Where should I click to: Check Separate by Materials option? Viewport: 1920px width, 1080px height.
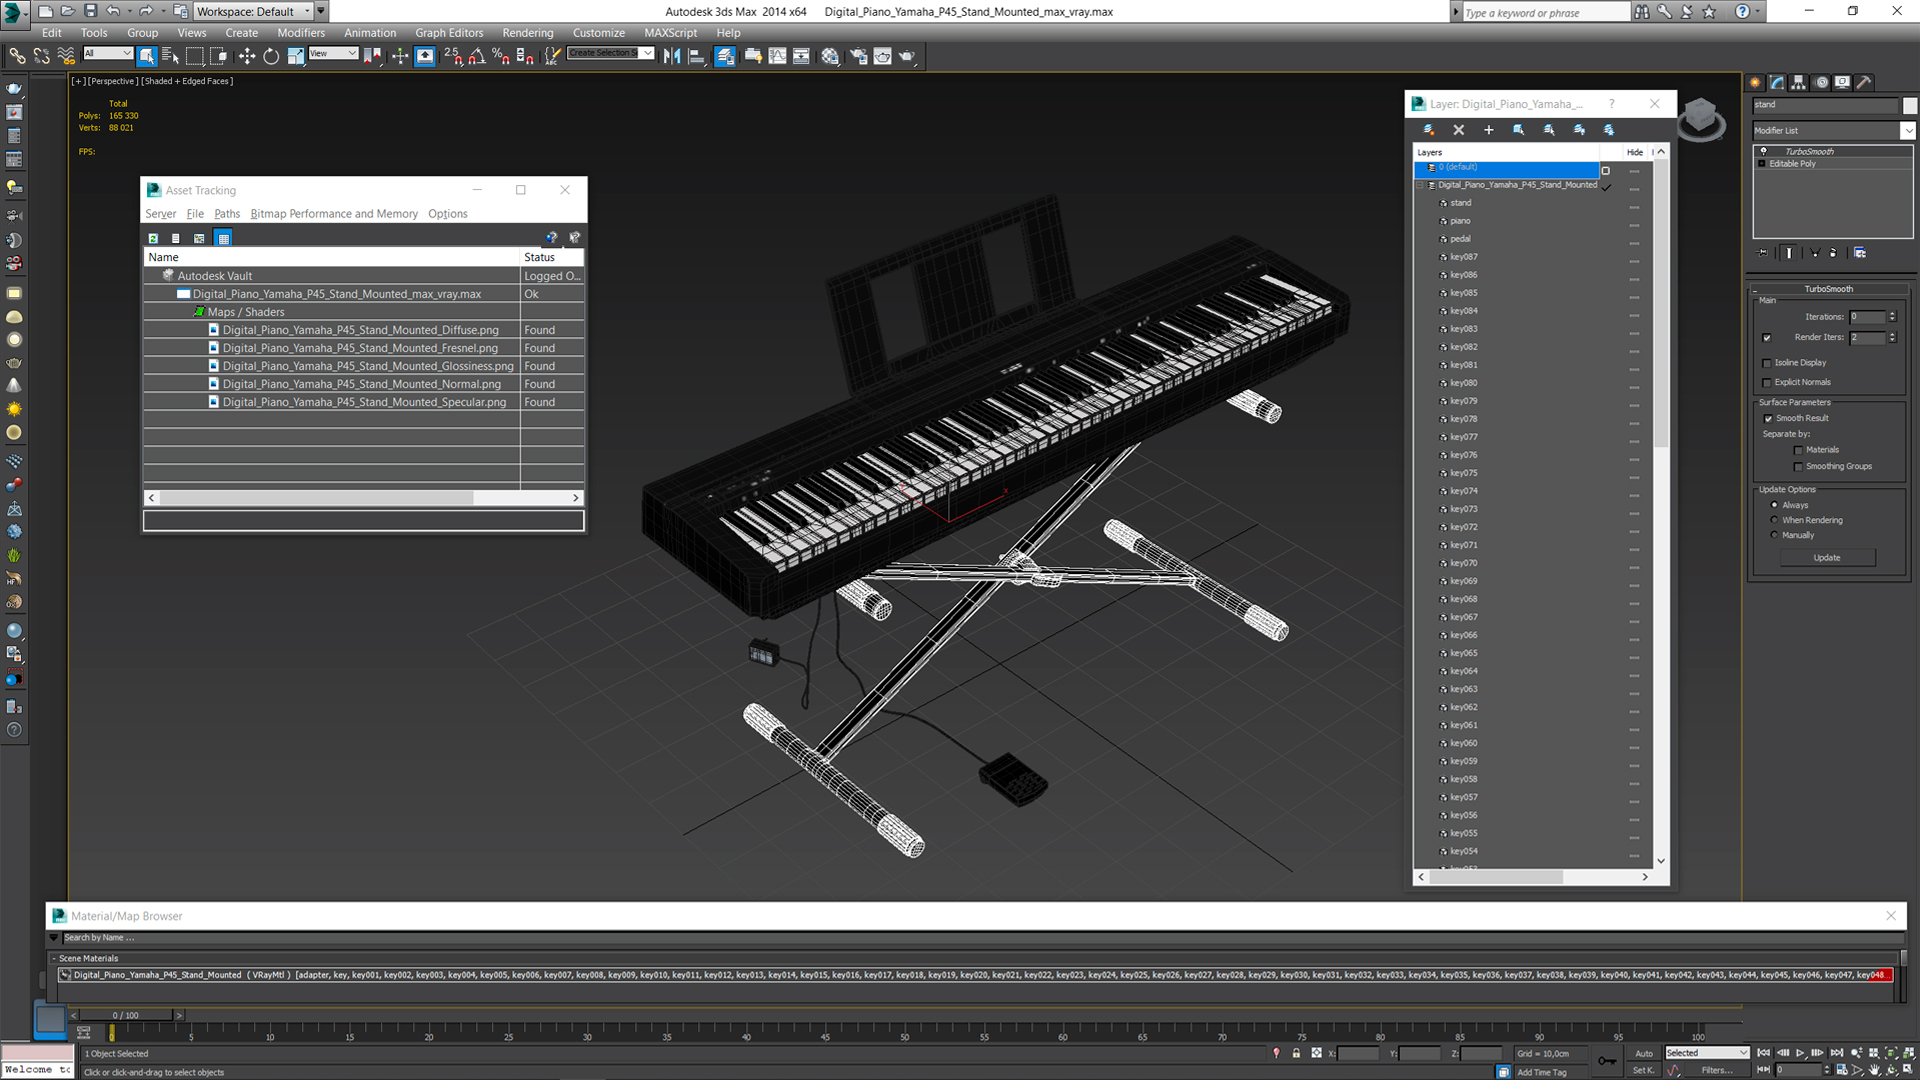coord(1798,450)
